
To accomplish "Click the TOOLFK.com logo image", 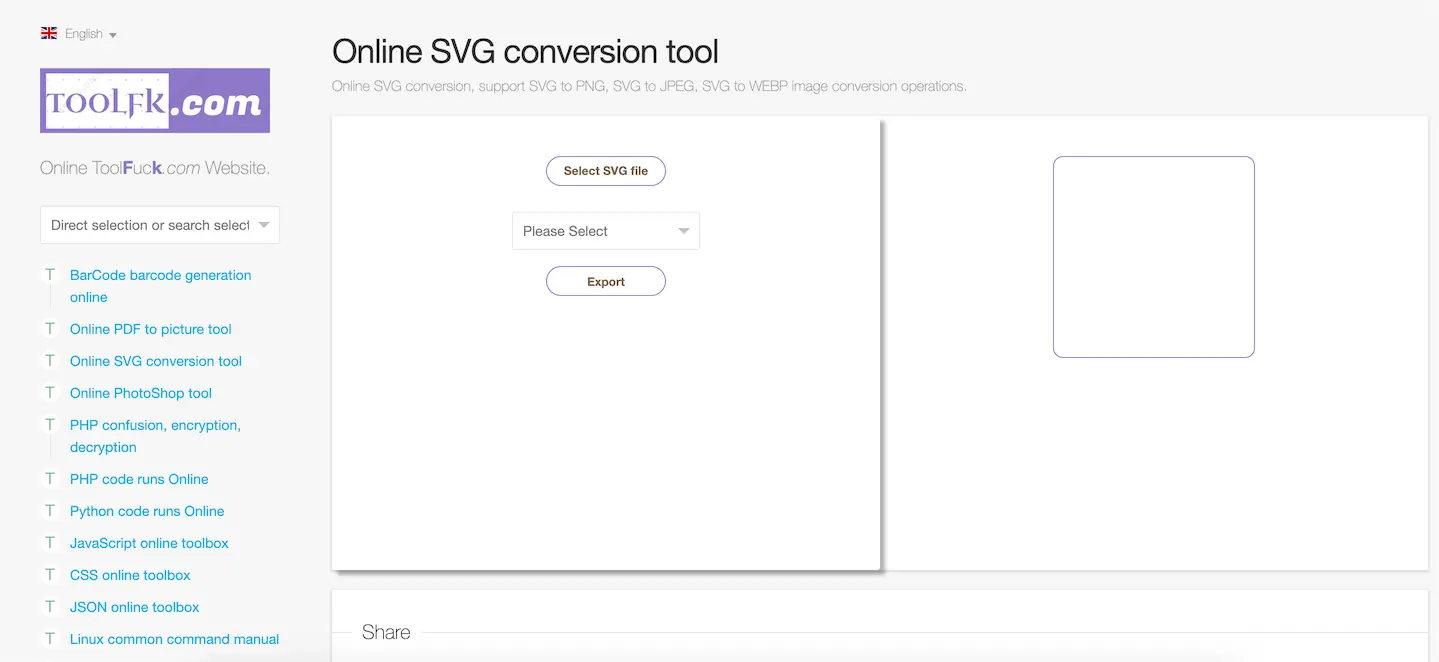I will [x=154, y=100].
